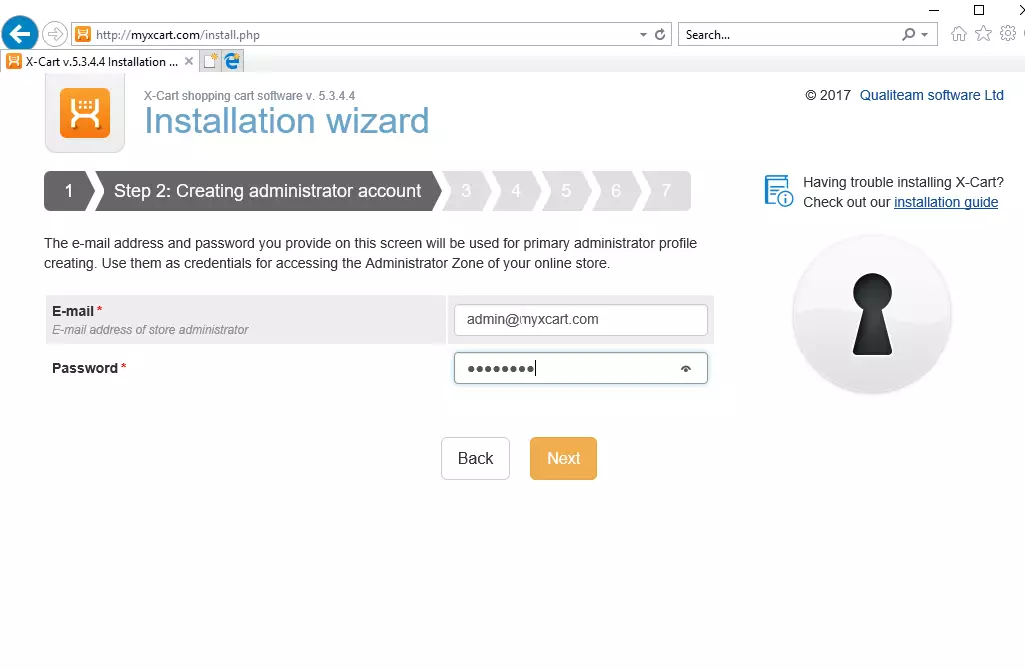This screenshot has width=1025, height=670.
Task: Click the installation guide document icon
Action: click(779, 191)
